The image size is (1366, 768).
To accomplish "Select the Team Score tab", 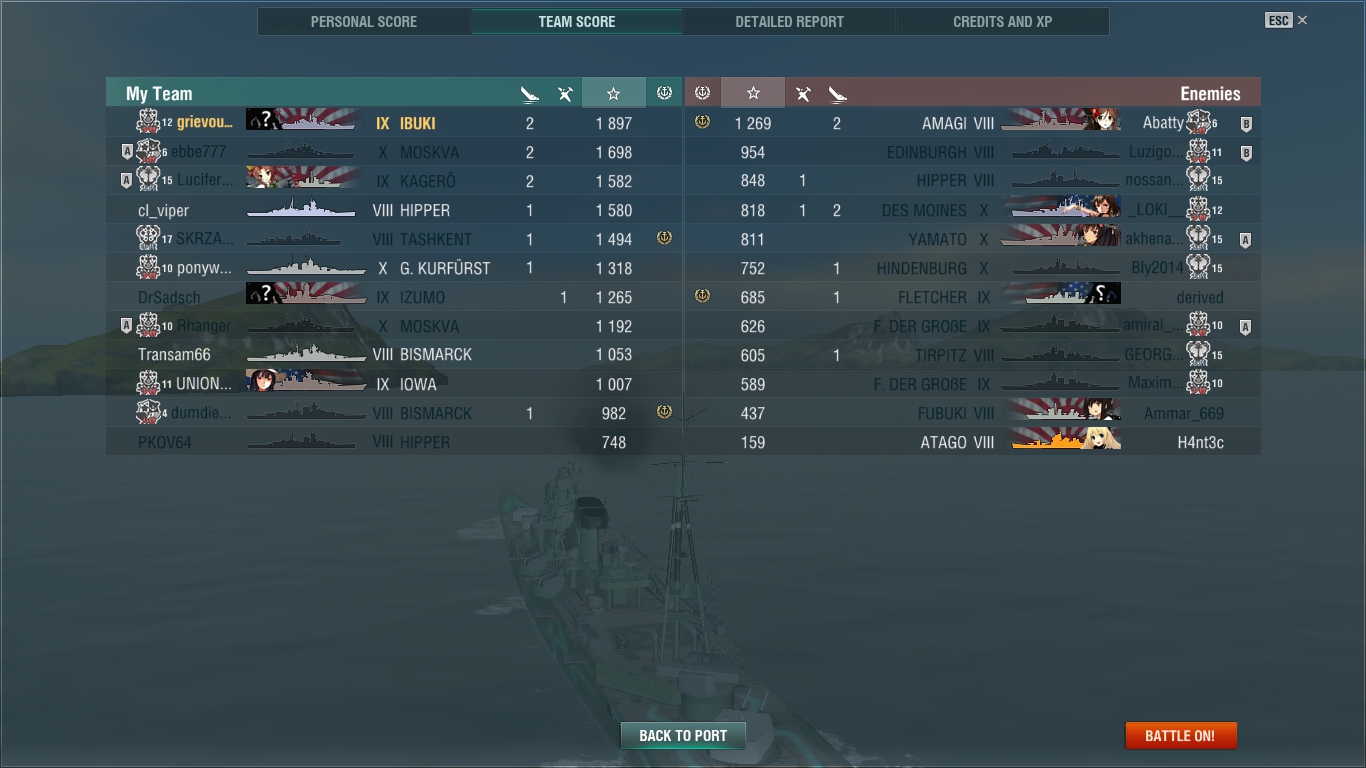I will (577, 21).
